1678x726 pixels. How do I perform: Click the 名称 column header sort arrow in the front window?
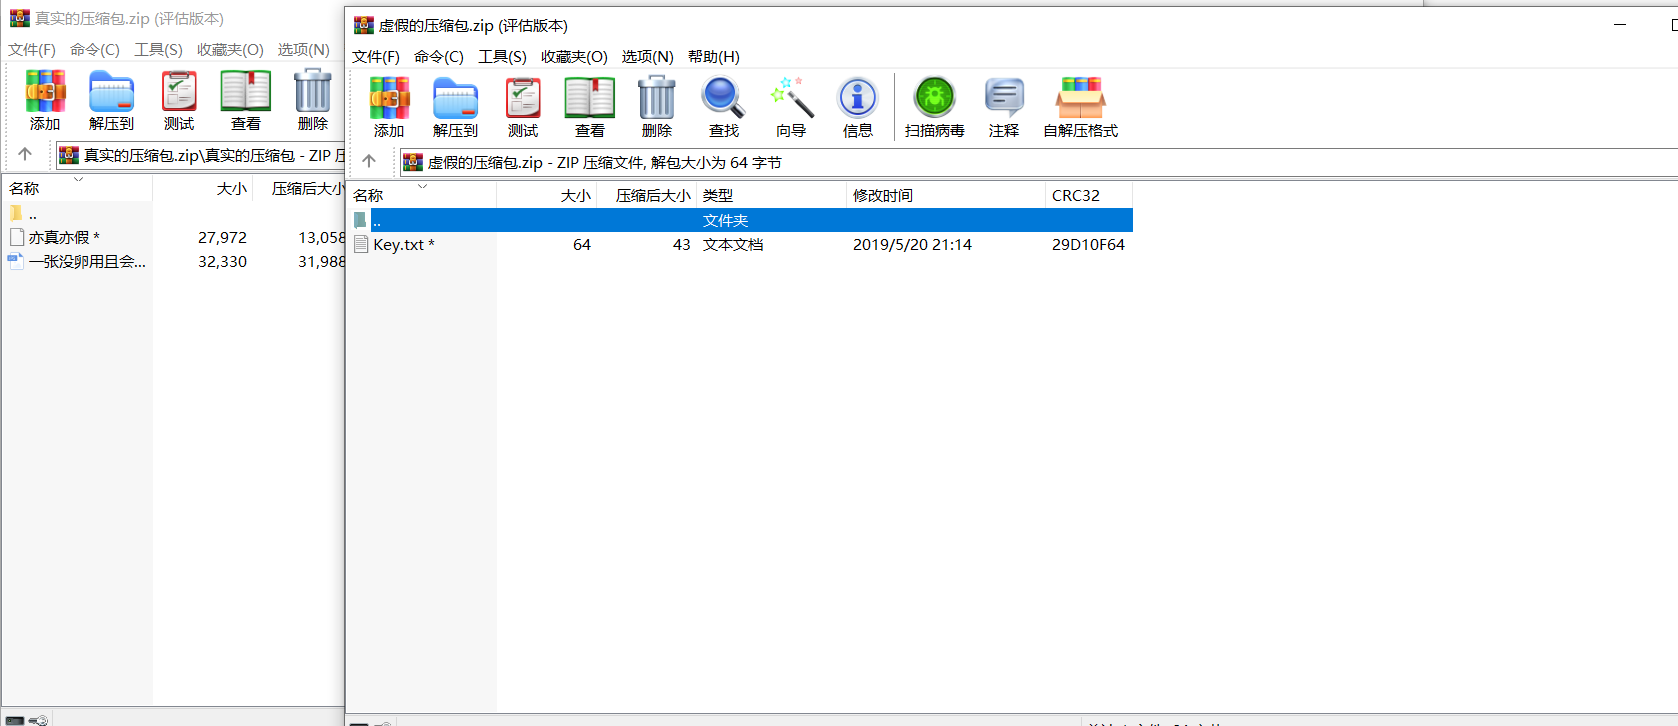[422, 187]
